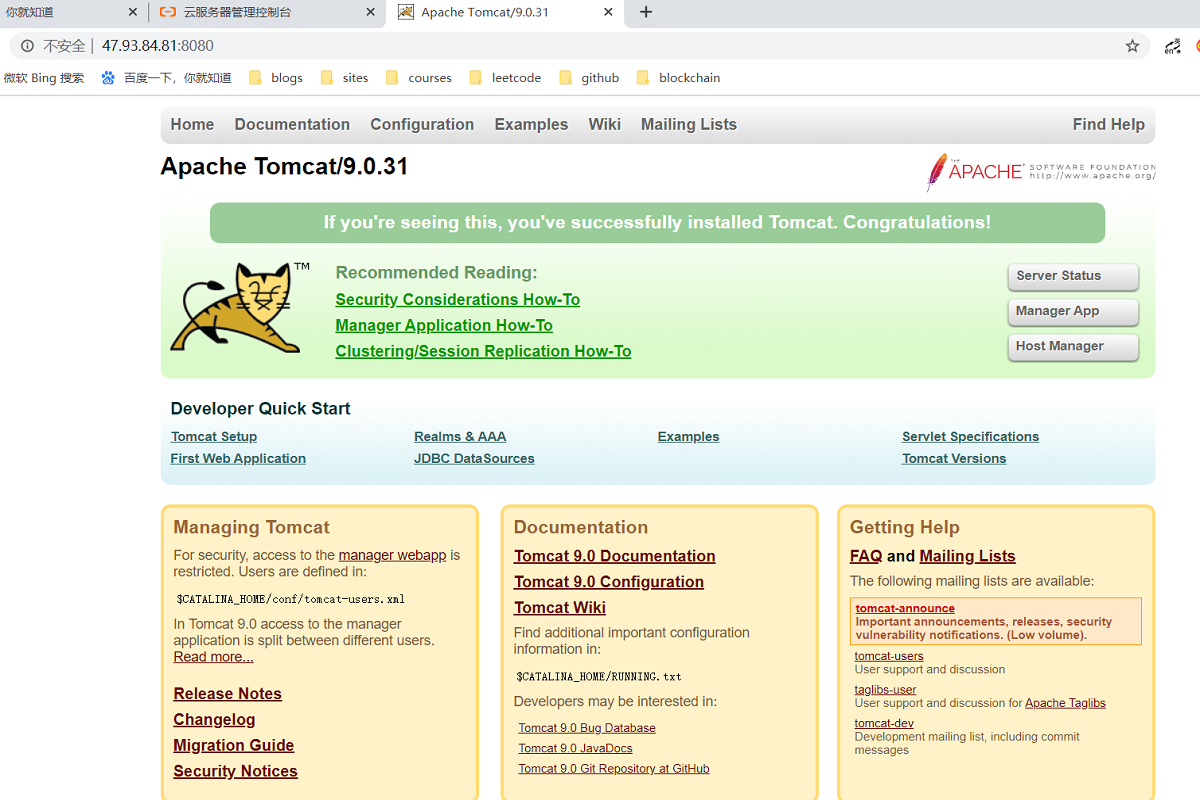1200x800 pixels.
Task: Select the Apache Tomcat/9.0.31 tab
Action: [505, 12]
